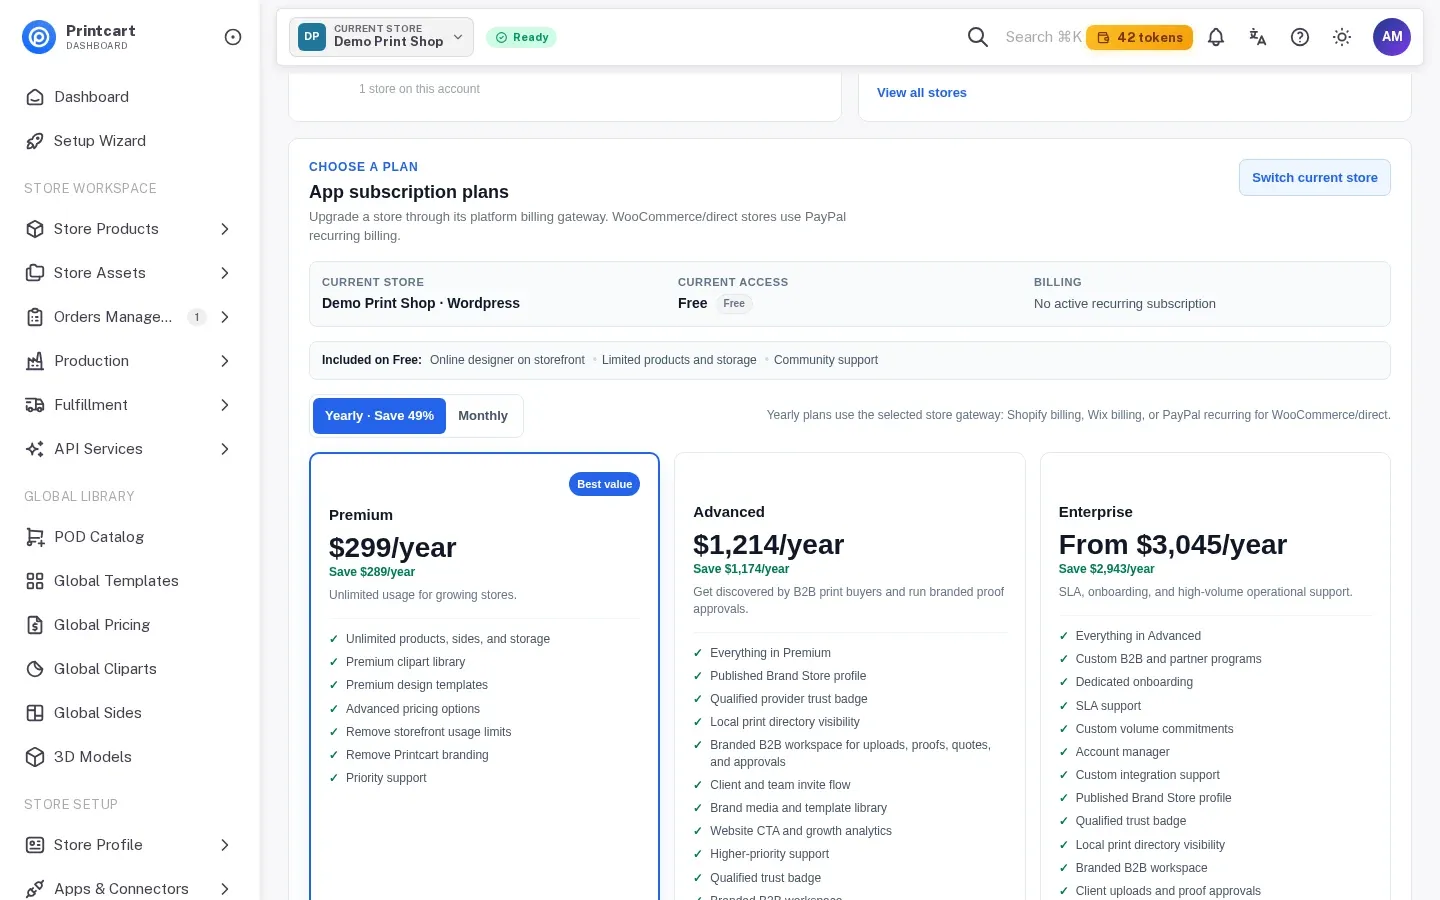Click the 3D Models cube icon
Viewport: 1440px width, 900px height.
pyautogui.click(x=35, y=757)
